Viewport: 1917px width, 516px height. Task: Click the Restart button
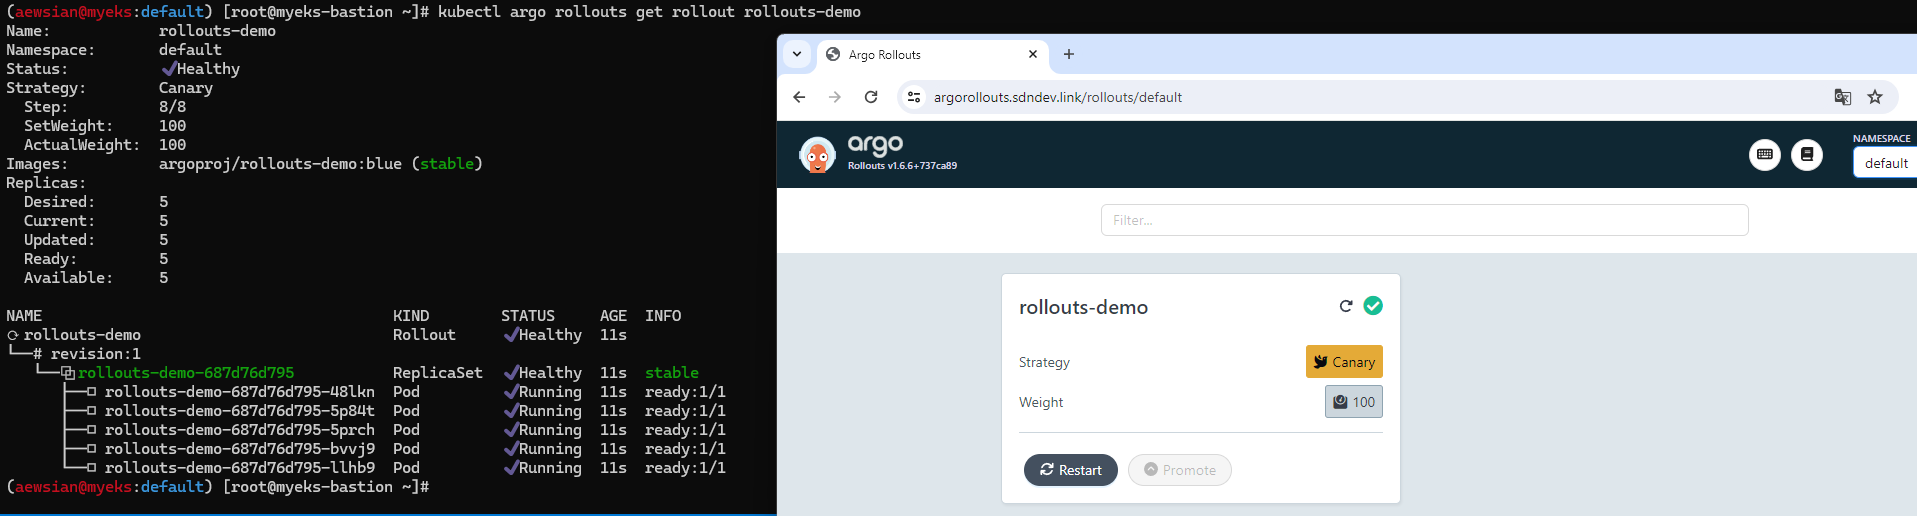1070,470
